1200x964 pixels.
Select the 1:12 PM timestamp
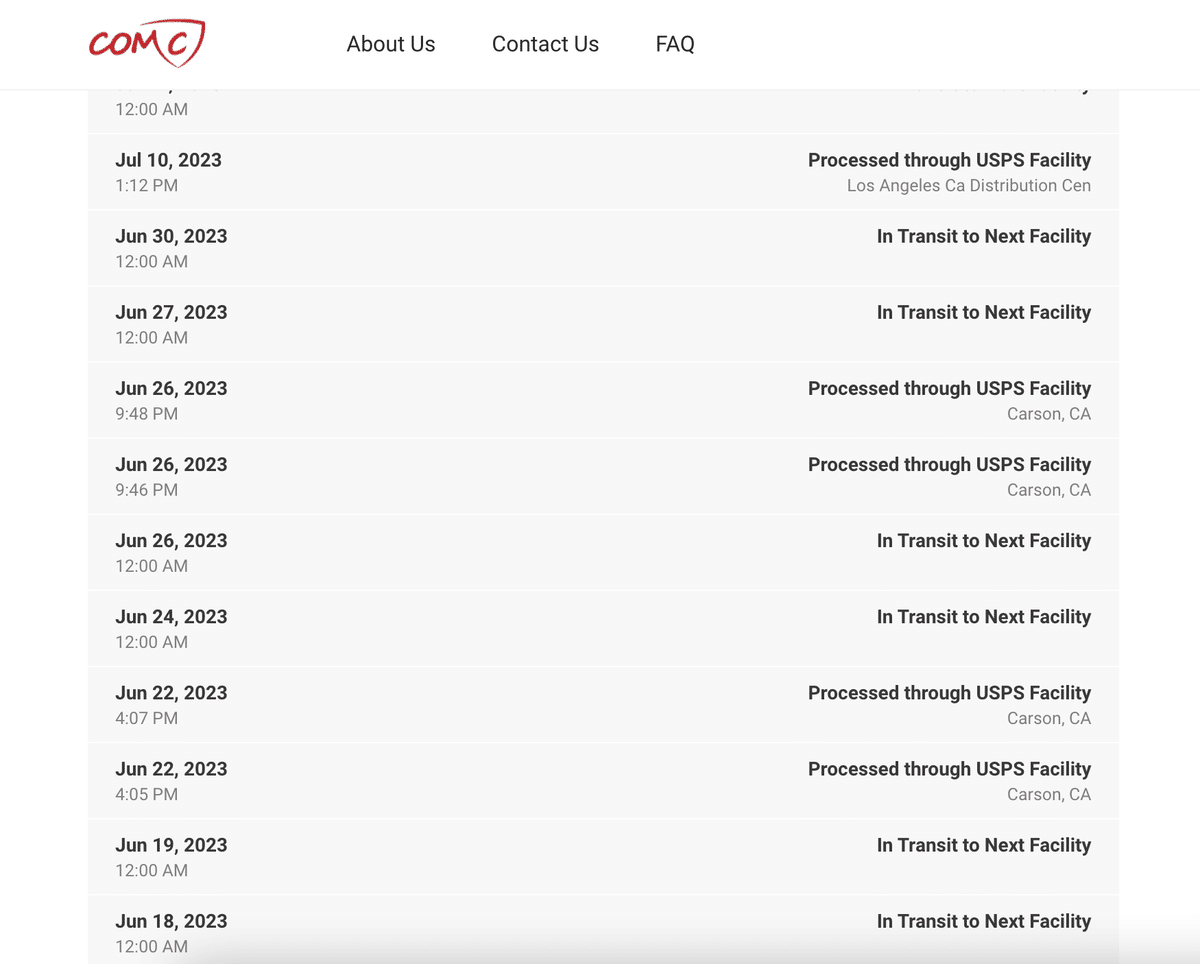(146, 186)
